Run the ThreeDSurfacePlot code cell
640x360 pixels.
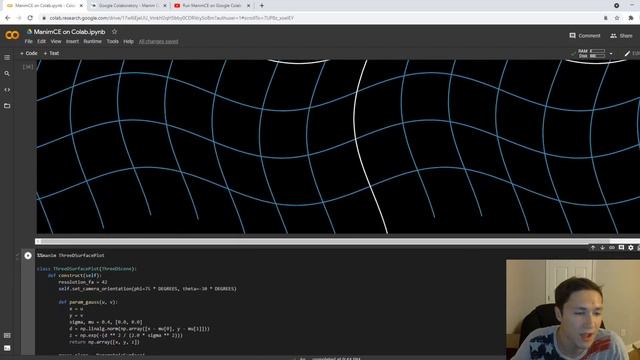tap(28, 256)
